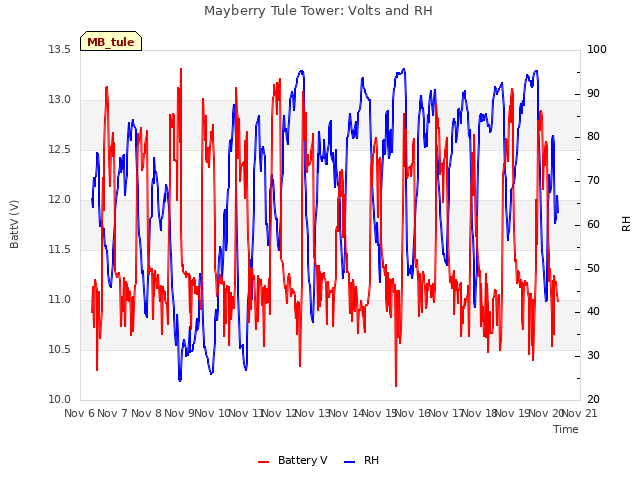Click the 90 right axis tick label
This screenshot has height=480, width=640.
tap(593, 93)
